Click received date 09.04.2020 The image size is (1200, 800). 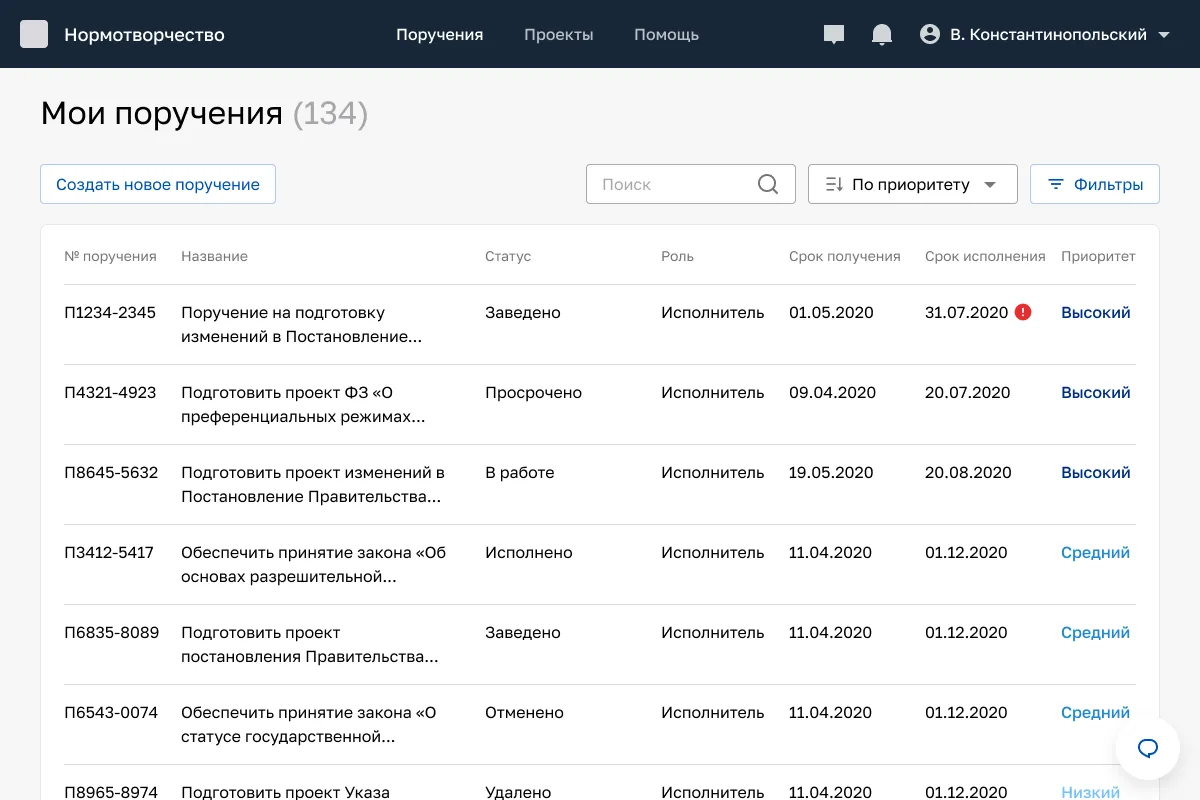coord(832,392)
